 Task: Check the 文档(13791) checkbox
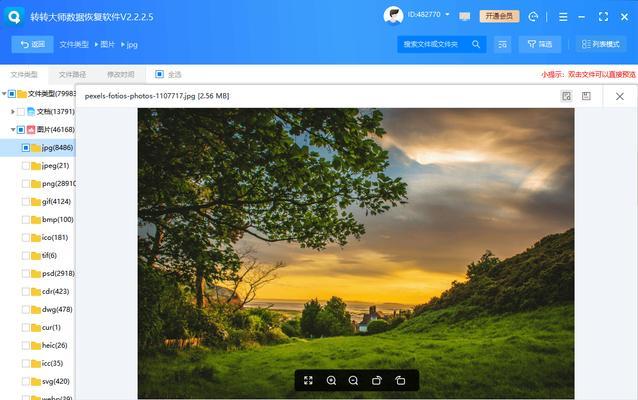(x=21, y=111)
